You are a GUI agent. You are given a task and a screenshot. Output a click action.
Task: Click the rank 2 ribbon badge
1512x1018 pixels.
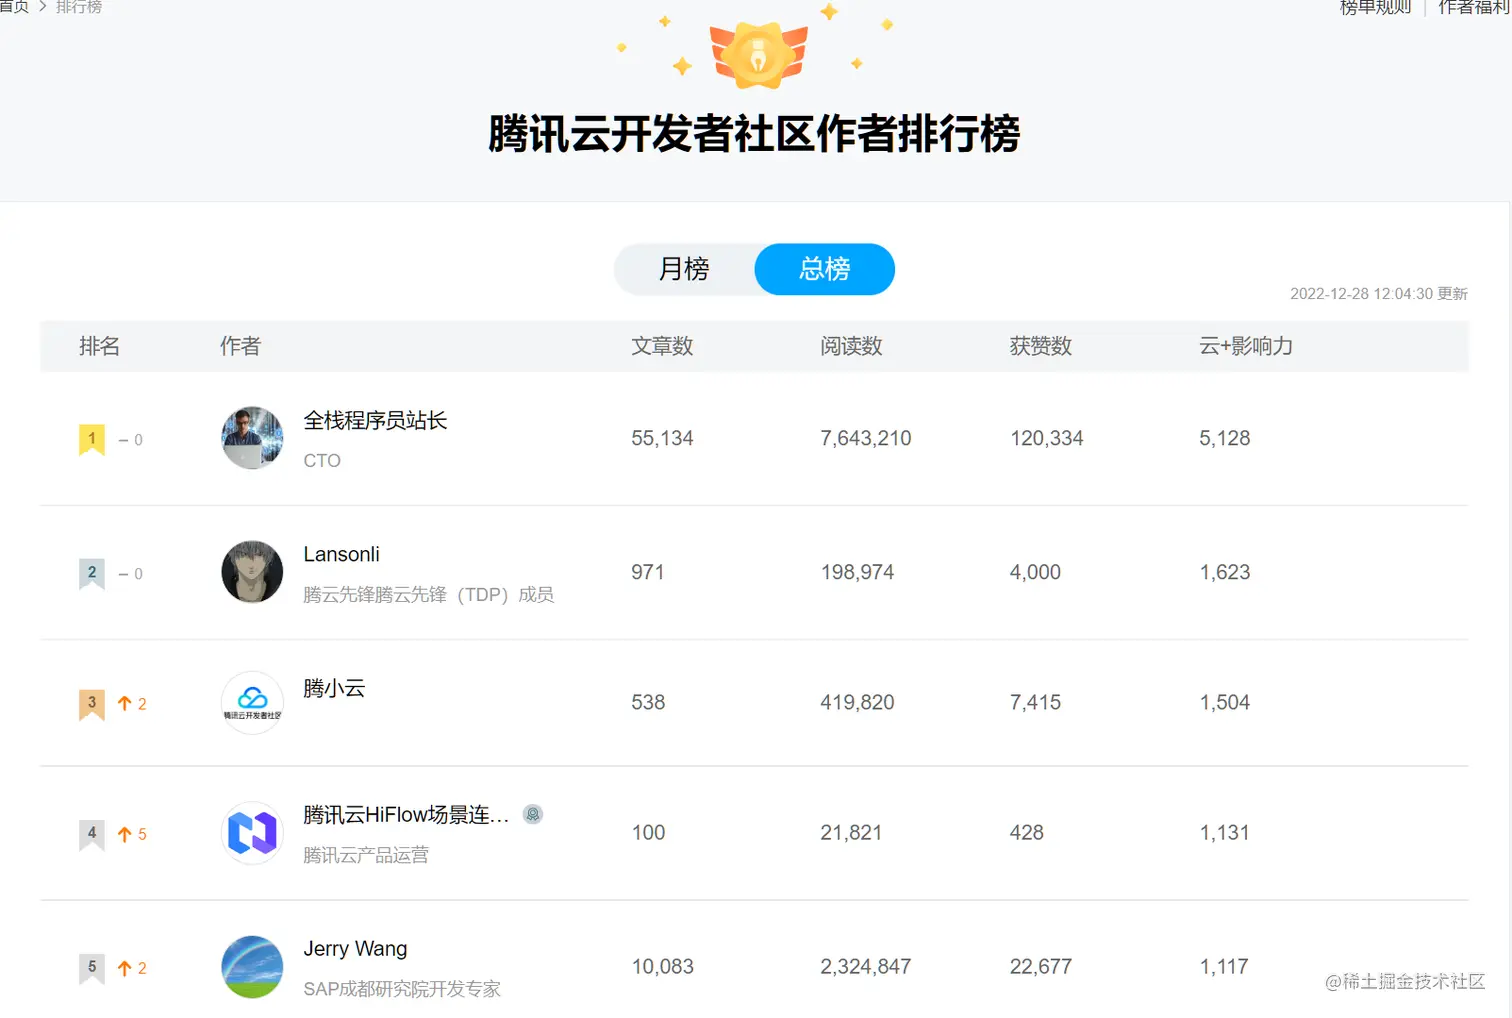point(92,573)
